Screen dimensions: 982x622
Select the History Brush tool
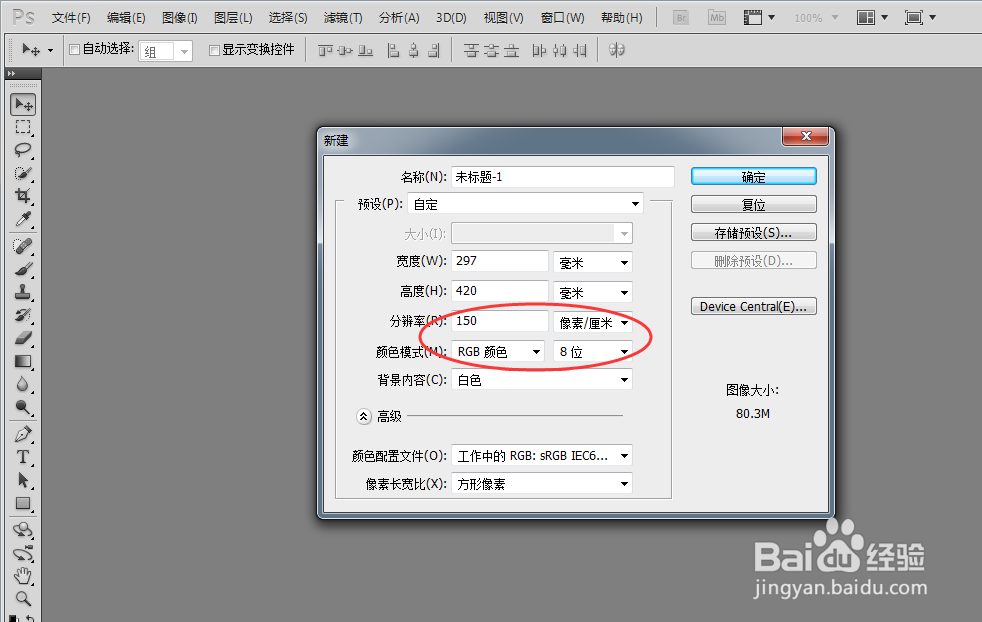coord(23,315)
